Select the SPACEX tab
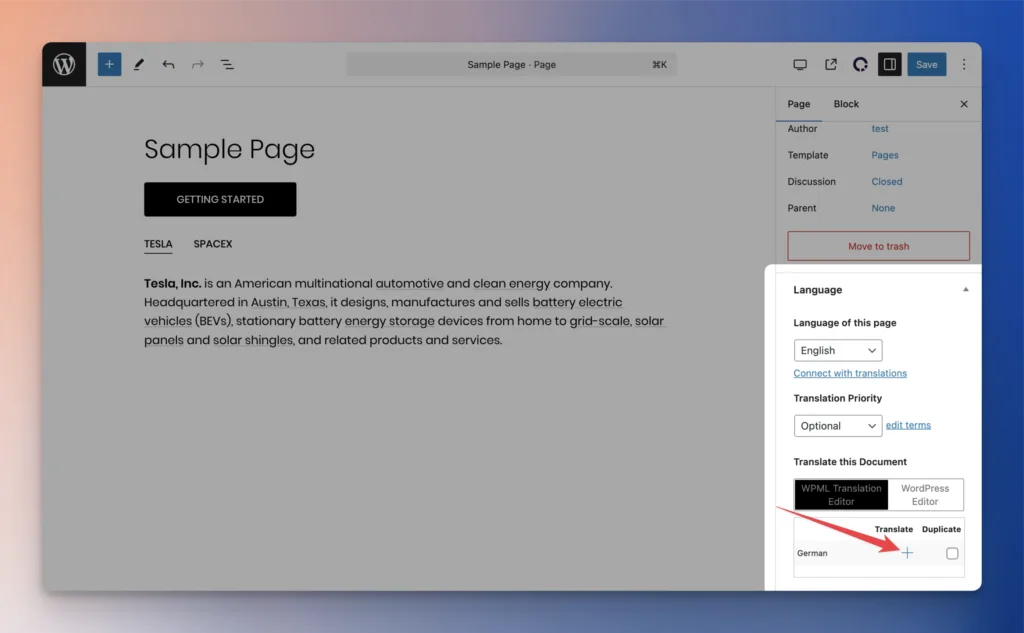This screenshot has width=1024, height=633. click(213, 244)
